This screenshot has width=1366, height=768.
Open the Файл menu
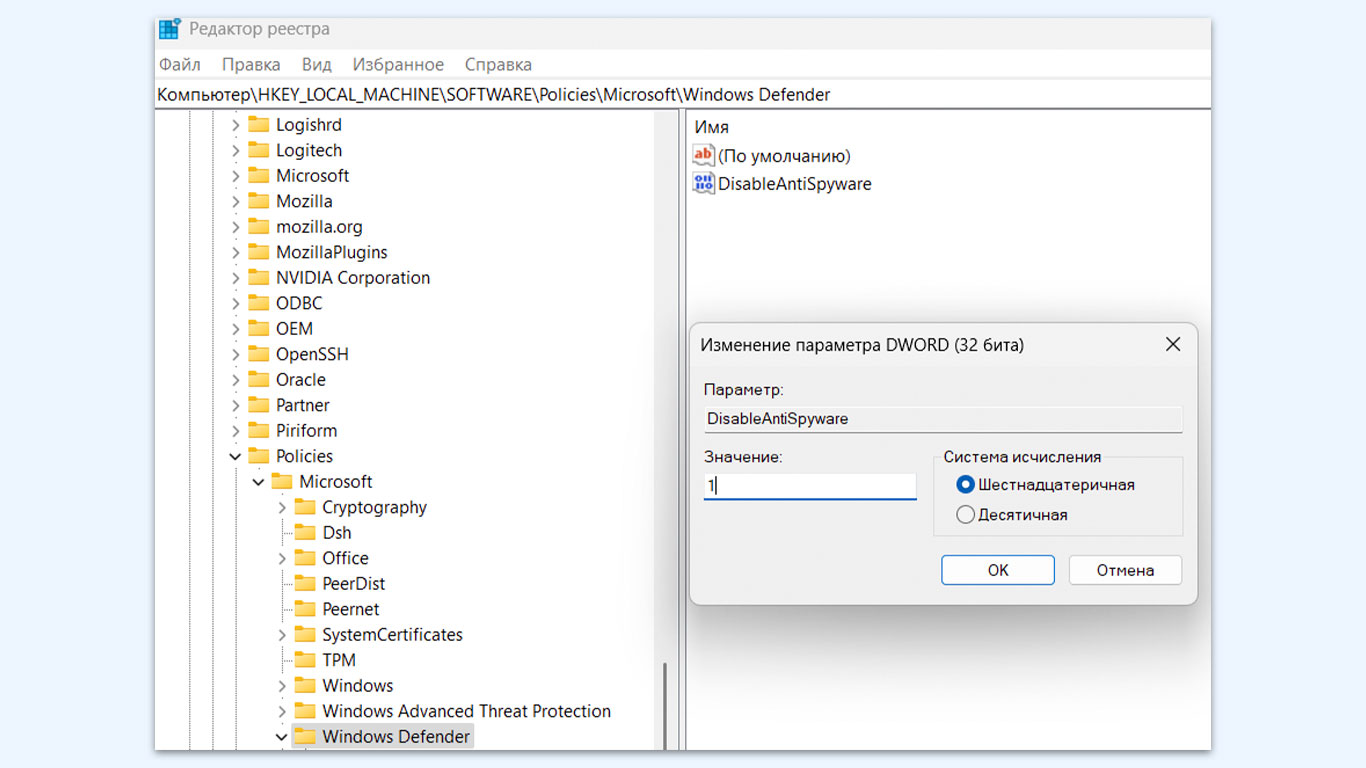[180, 64]
